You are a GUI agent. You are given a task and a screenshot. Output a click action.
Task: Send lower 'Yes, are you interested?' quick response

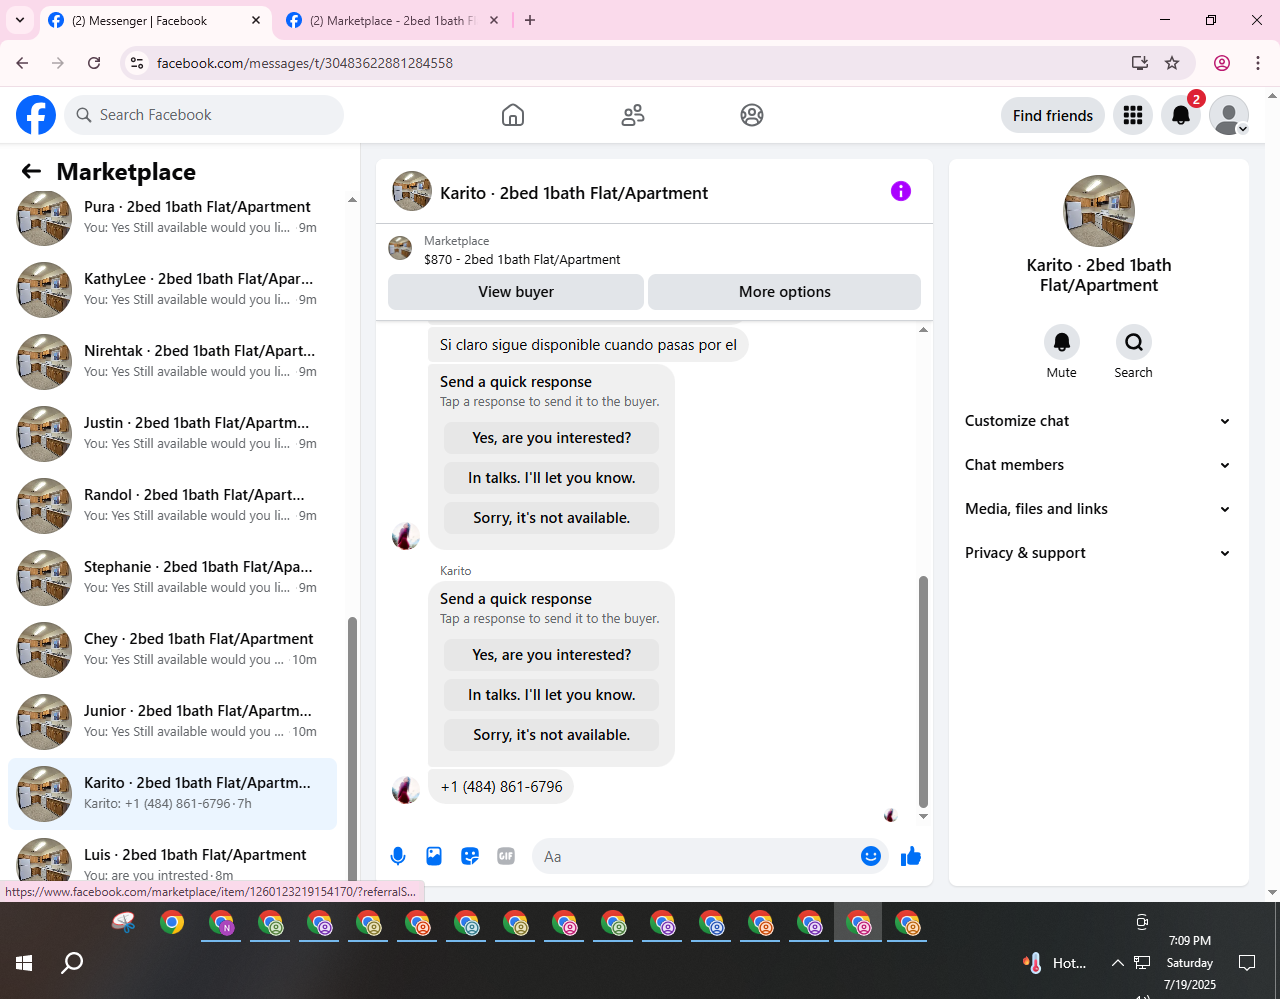pyautogui.click(x=552, y=655)
